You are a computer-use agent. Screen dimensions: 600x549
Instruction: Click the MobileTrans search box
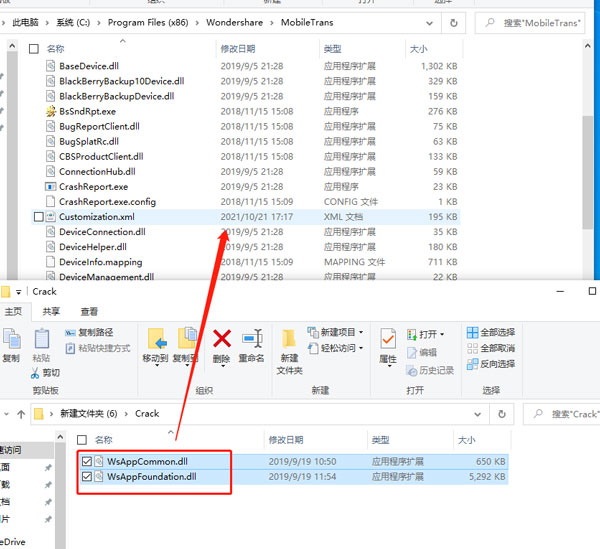coord(530,23)
